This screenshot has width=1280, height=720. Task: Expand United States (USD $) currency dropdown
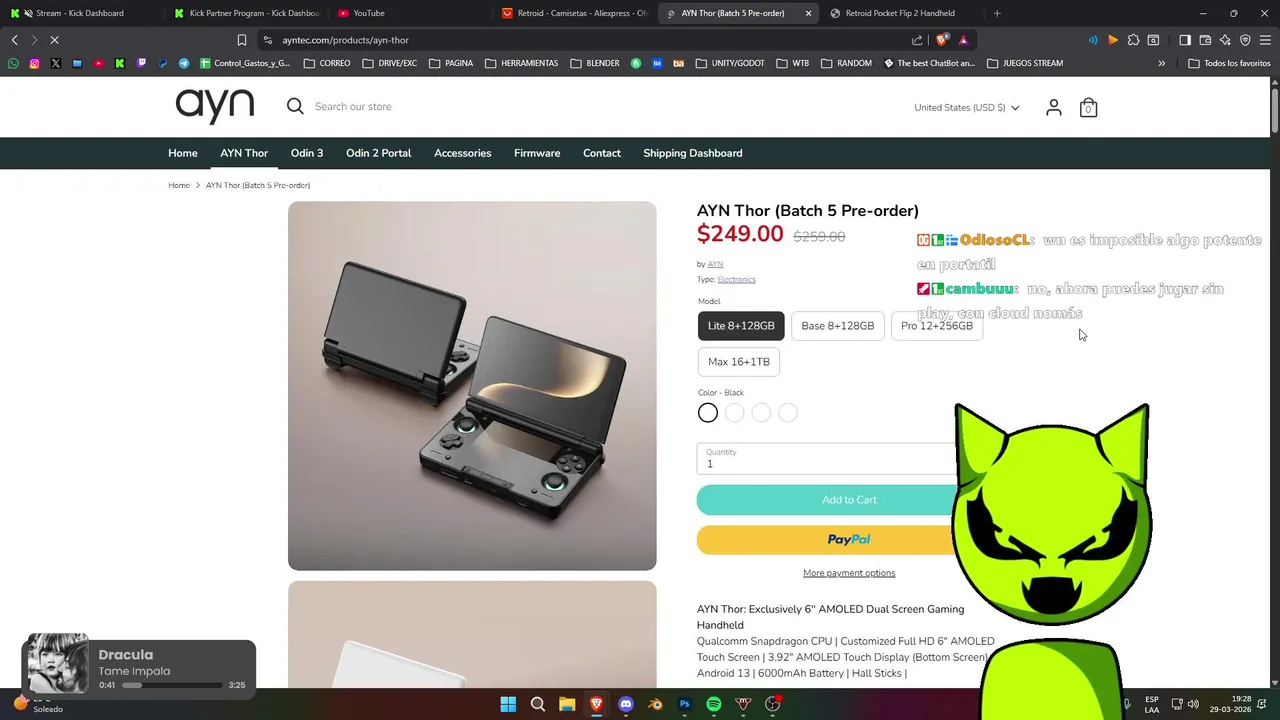966,107
